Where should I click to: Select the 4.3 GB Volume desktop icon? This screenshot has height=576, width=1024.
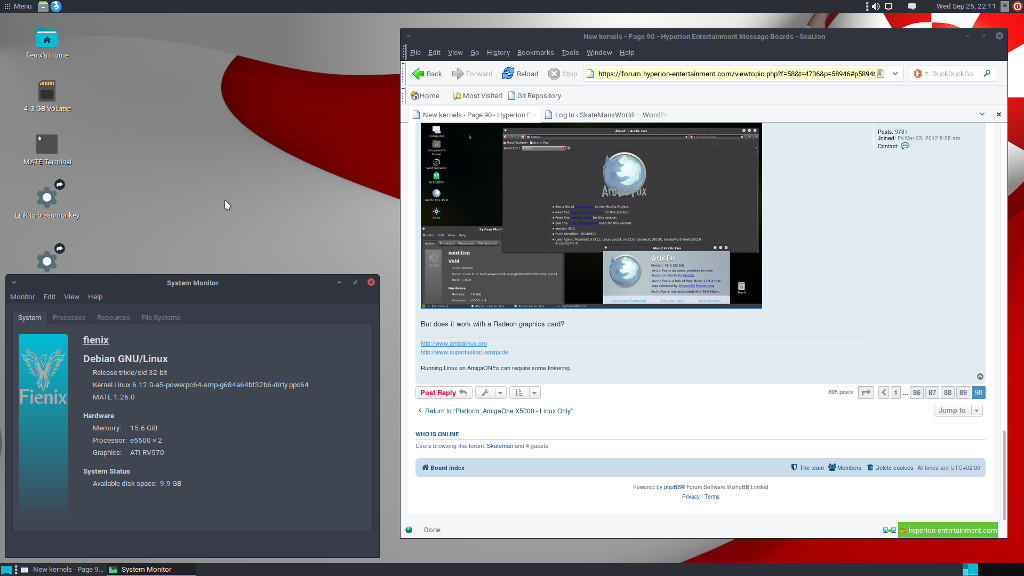click(47, 96)
